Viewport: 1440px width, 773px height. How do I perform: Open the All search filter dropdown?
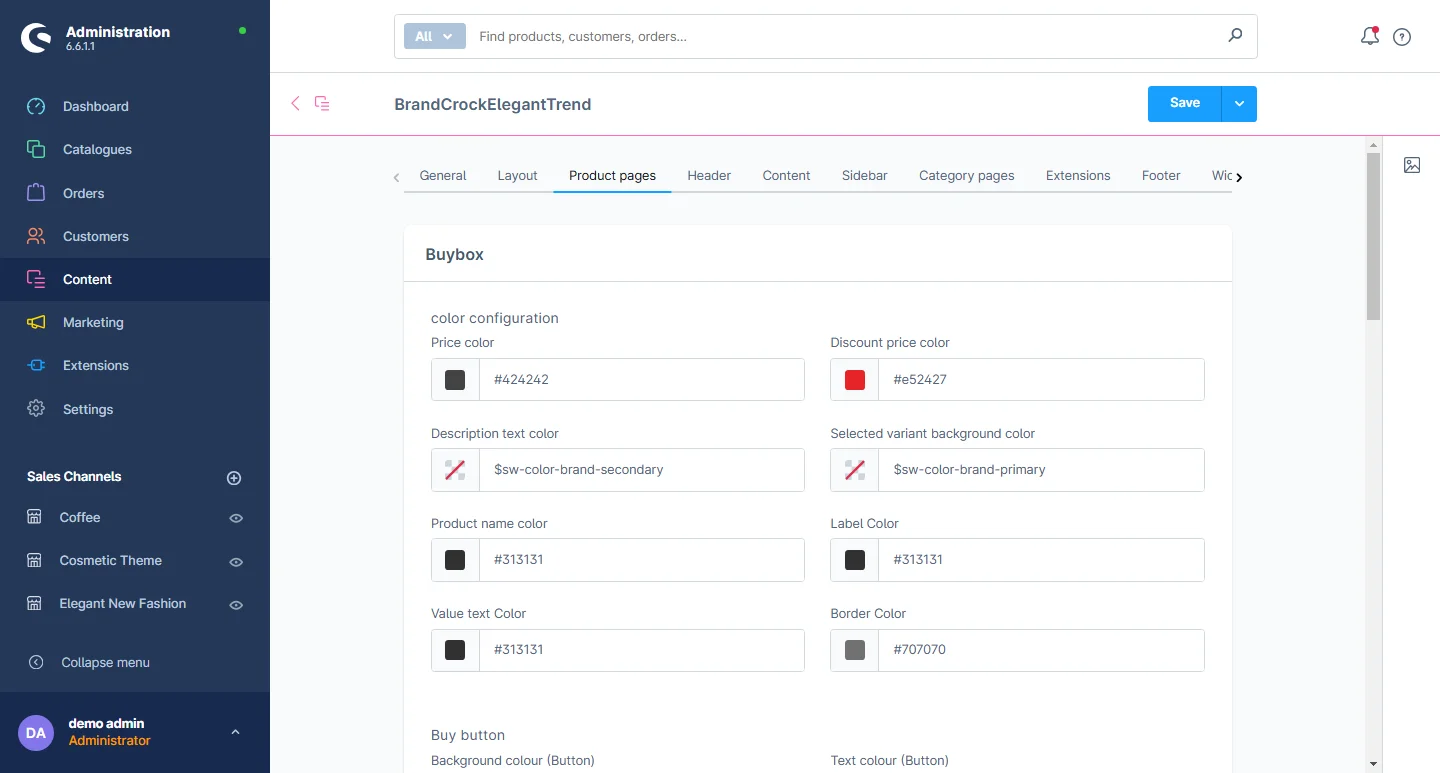click(434, 37)
